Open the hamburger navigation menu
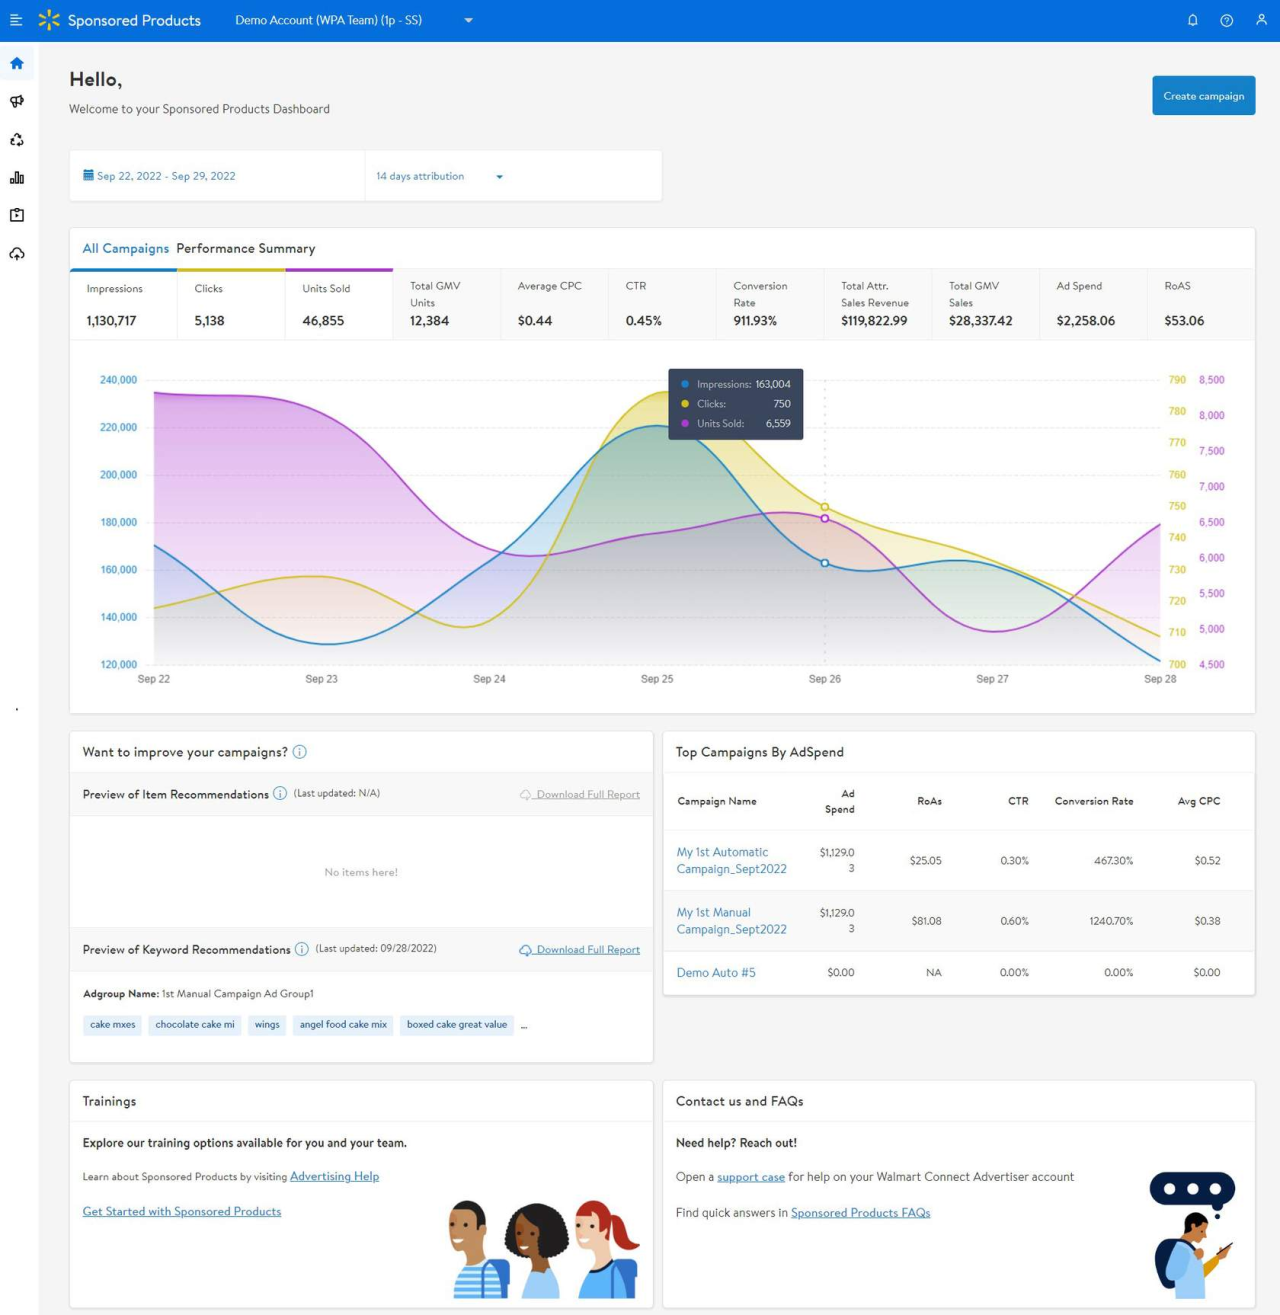 pyautogui.click(x=16, y=20)
